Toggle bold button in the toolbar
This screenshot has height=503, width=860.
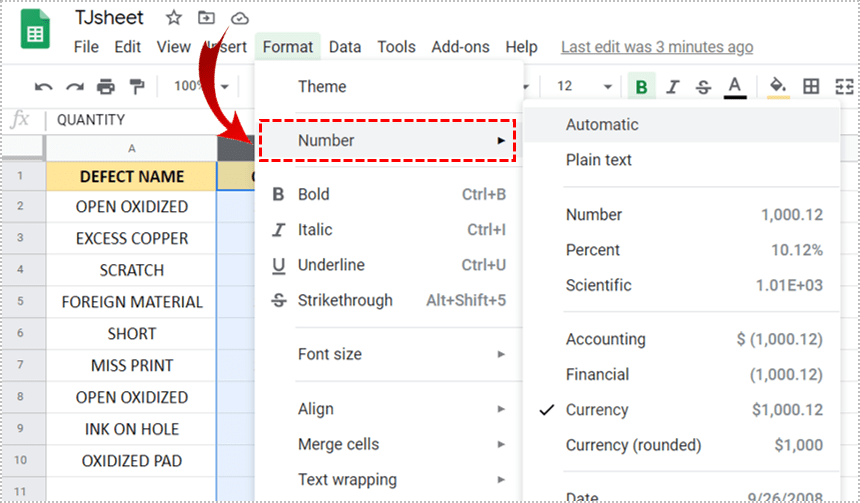(641, 87)
